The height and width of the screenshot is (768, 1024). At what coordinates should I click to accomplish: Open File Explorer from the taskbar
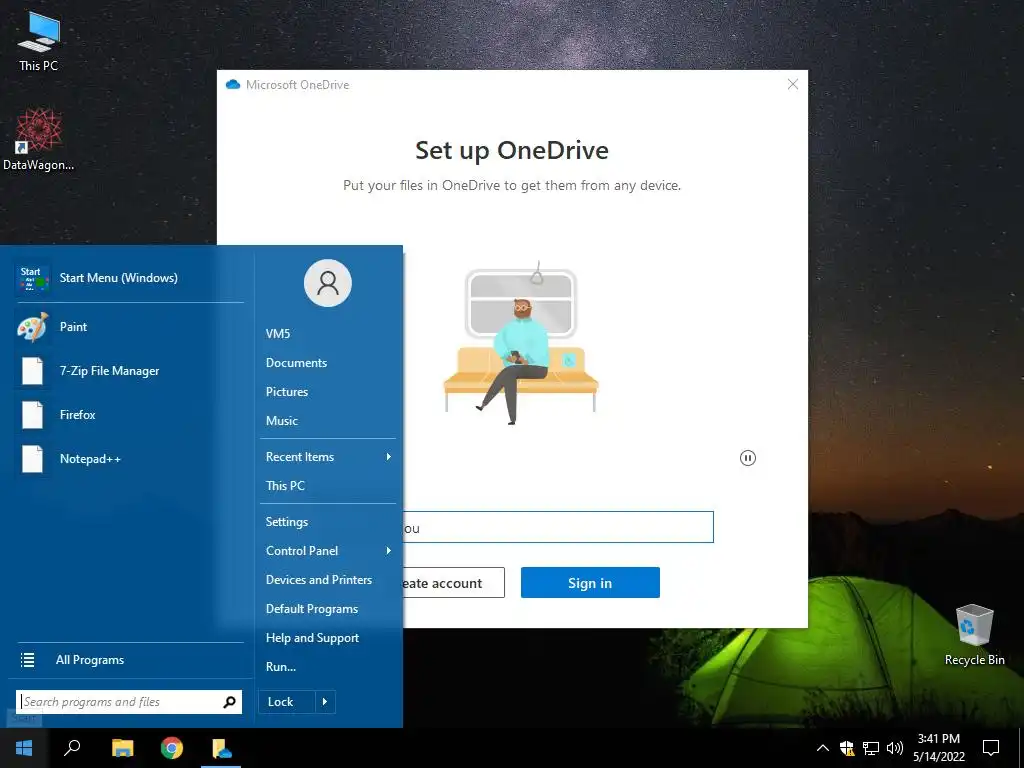pos(122,748)
